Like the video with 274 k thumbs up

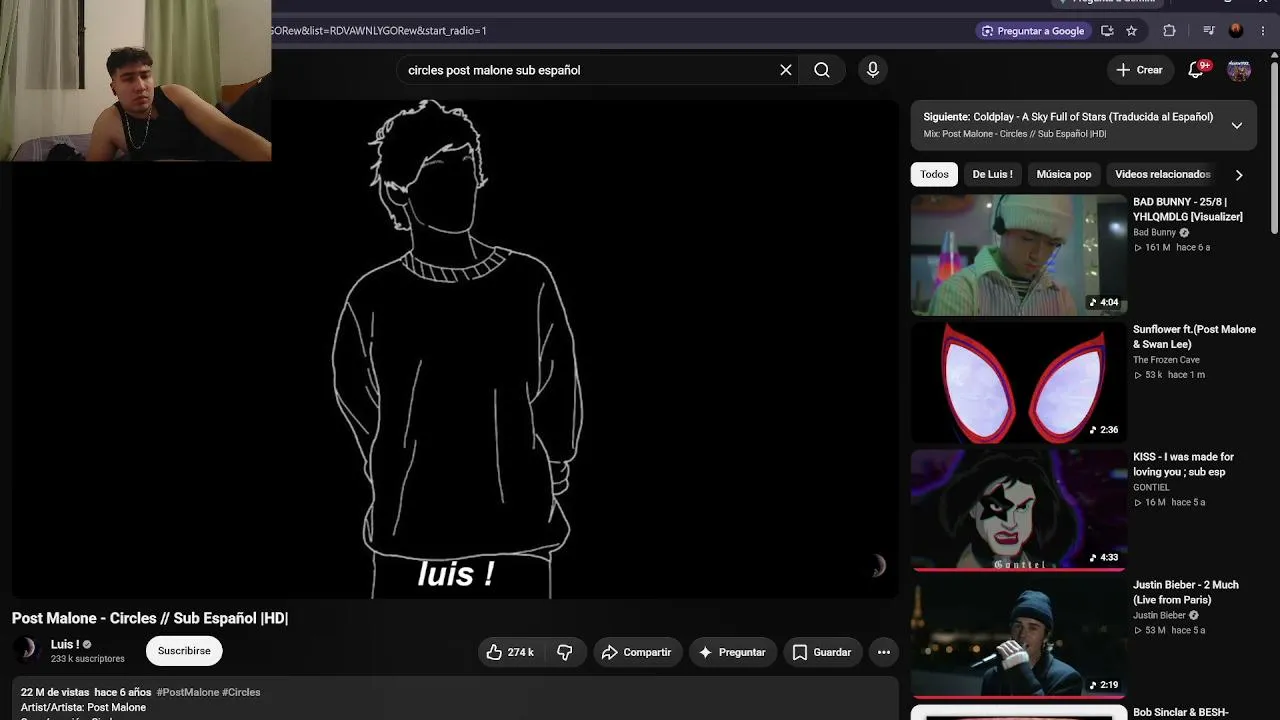tap(510, 652)
